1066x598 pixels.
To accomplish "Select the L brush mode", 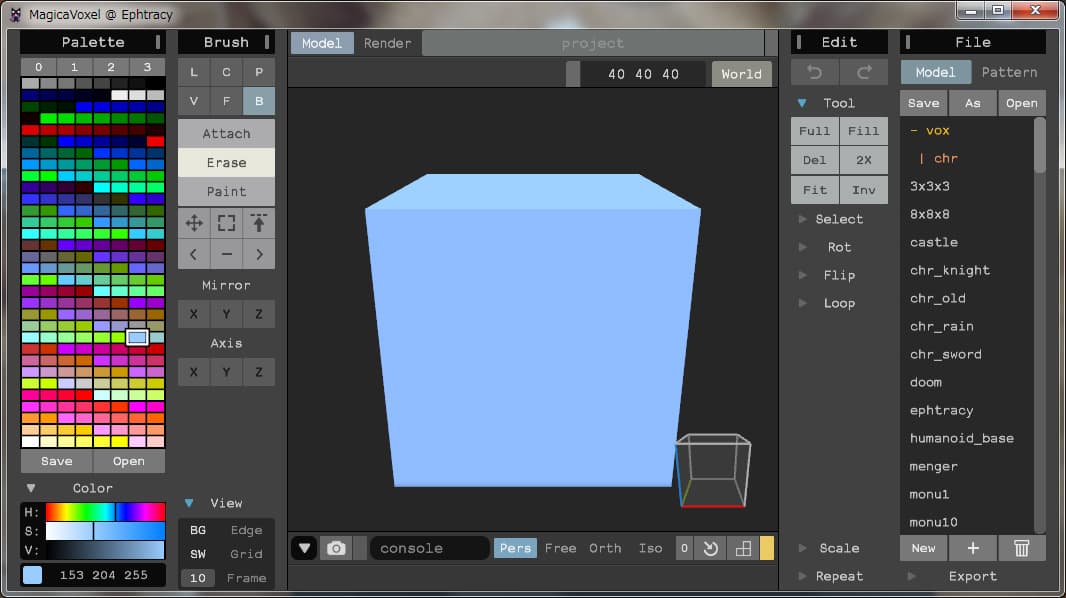I will (194, 72).
